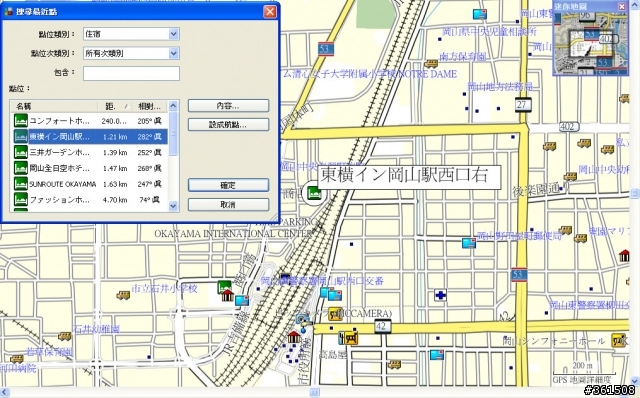Click the red-roofed building icon at the map's right edge
640x398 pixels.
click(x=624, y=255)
